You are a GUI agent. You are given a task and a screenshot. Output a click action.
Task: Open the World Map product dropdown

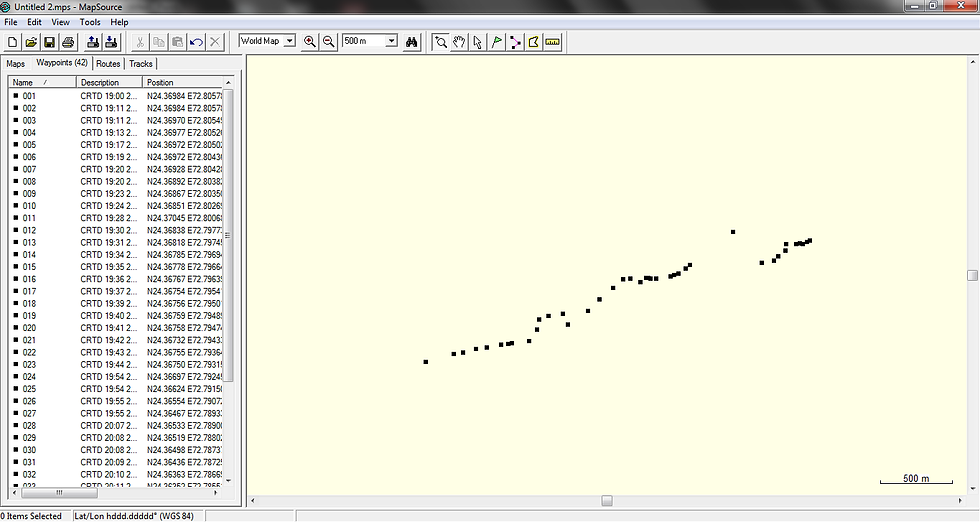[289, 41]
